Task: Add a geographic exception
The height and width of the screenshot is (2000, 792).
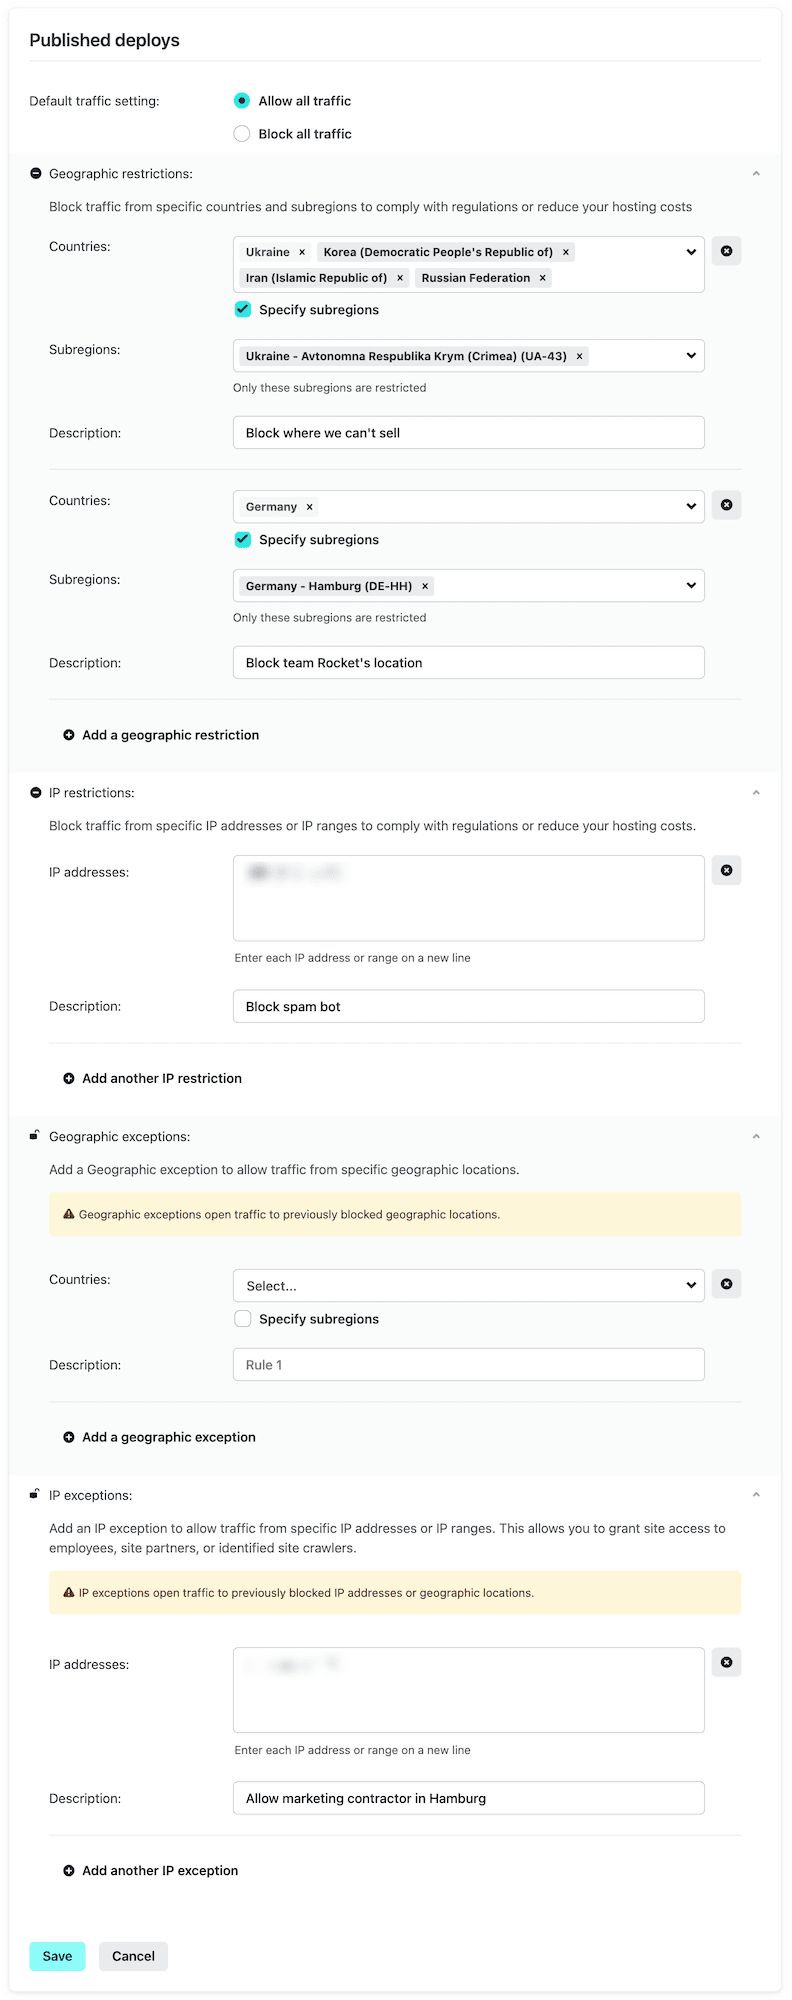Action: pyautogui.click(x=159, y=1437)
